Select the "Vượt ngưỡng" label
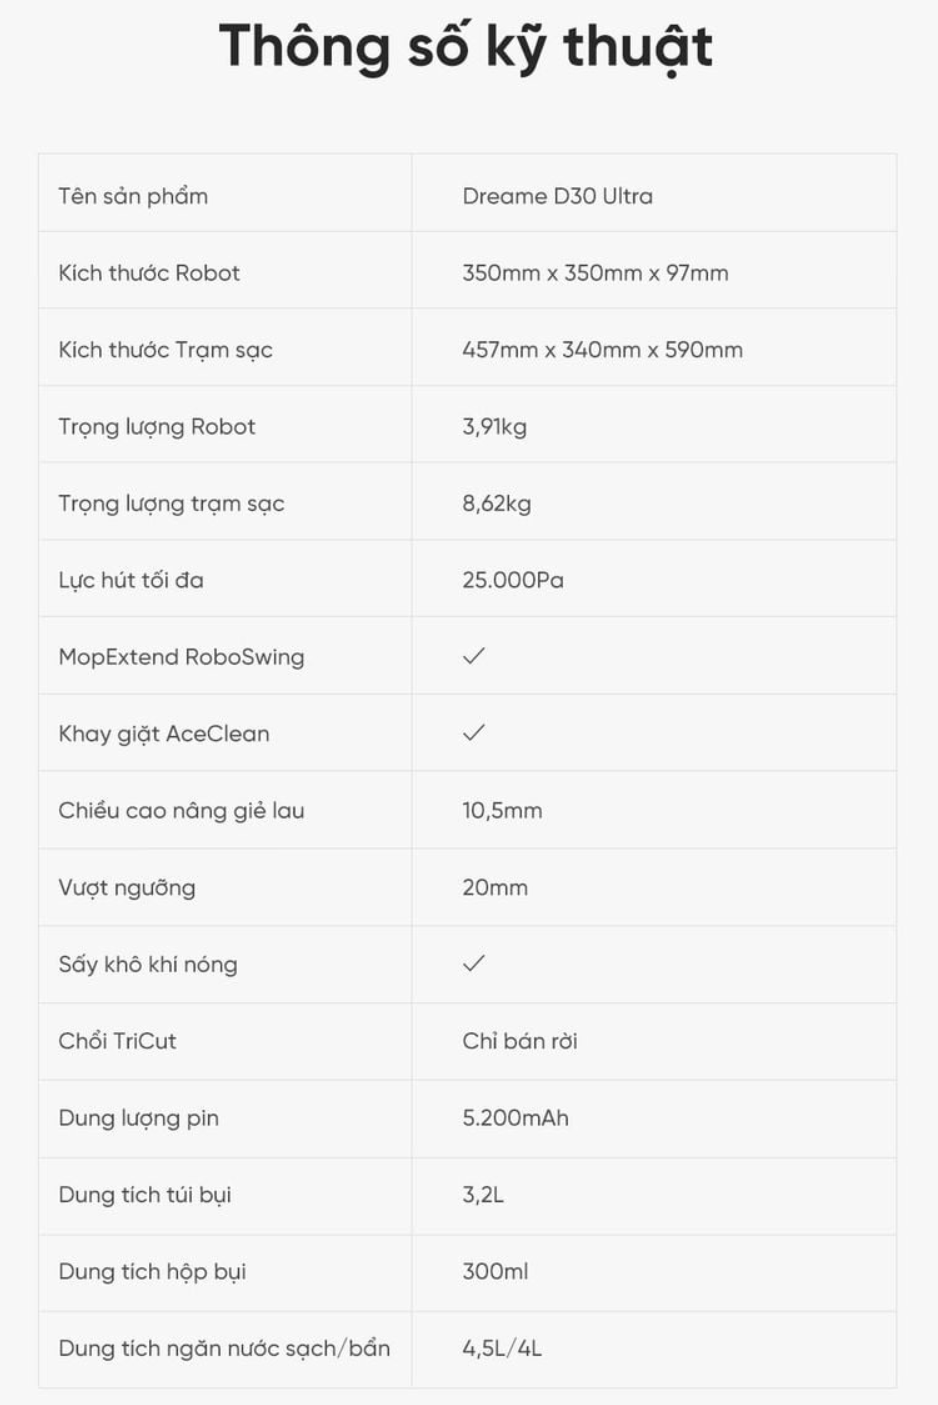 (x=127, y=888)
